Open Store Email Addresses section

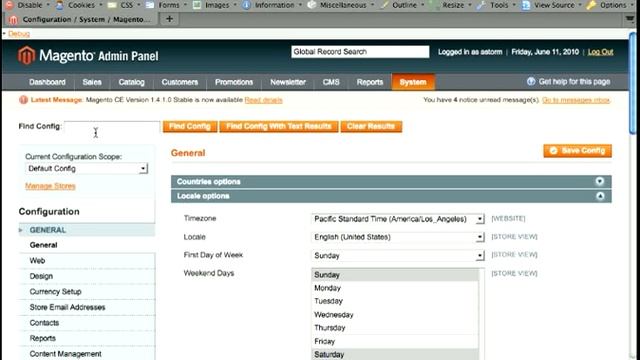click(x=87, y=307)
